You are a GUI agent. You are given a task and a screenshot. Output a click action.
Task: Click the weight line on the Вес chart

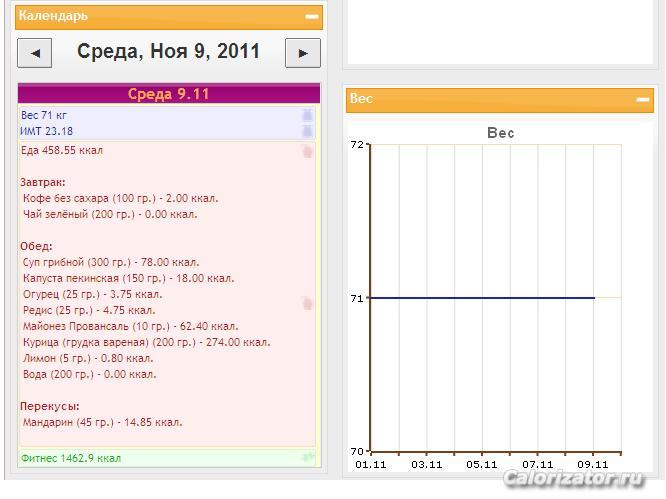(480, 297)
